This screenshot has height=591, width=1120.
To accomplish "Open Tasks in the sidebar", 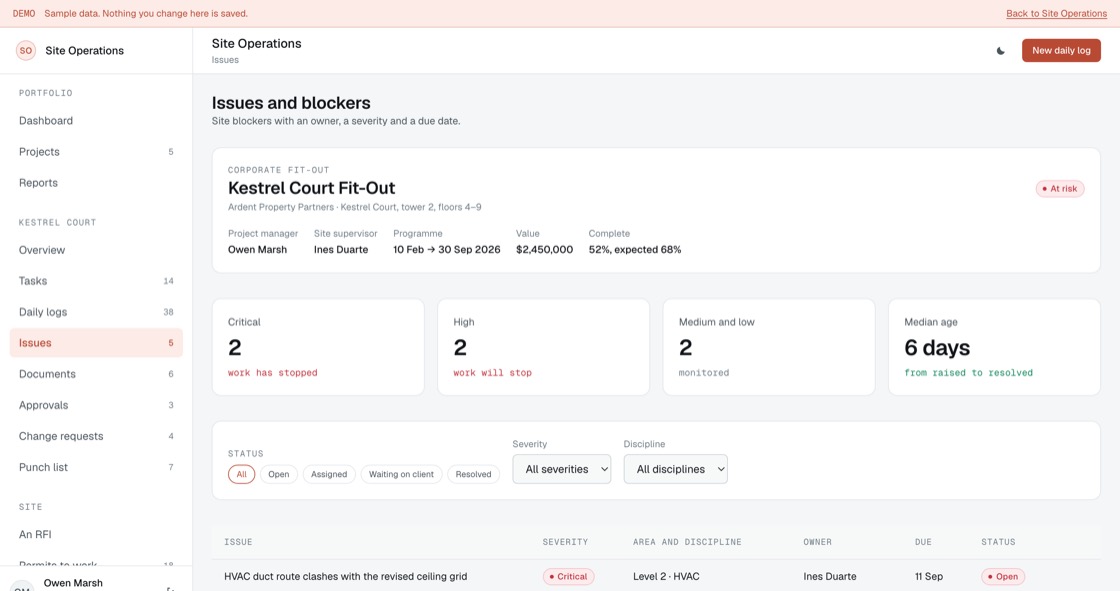I will [x=96, y=281].
